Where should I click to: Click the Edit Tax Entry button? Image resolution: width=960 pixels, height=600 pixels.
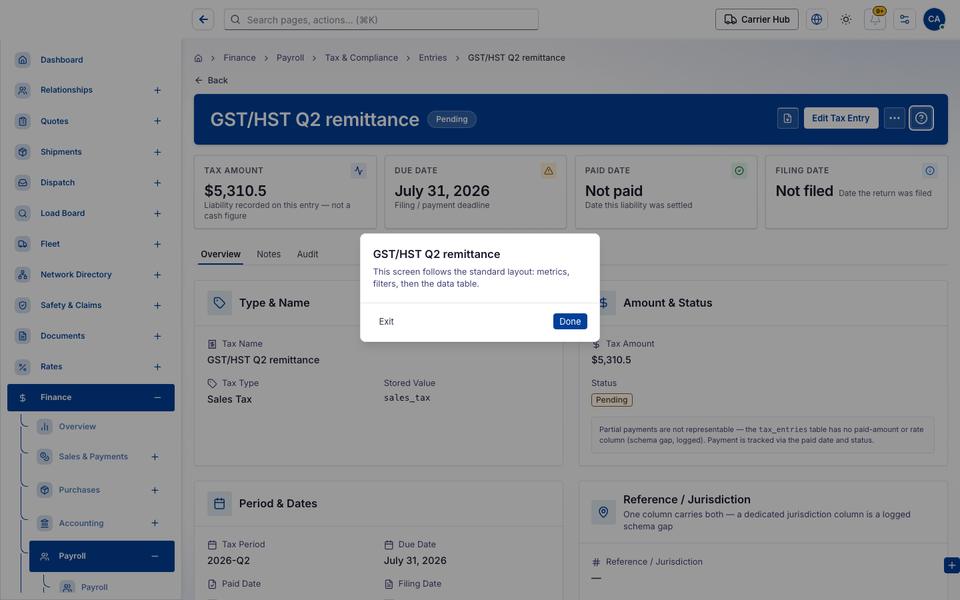coord(841,118)
